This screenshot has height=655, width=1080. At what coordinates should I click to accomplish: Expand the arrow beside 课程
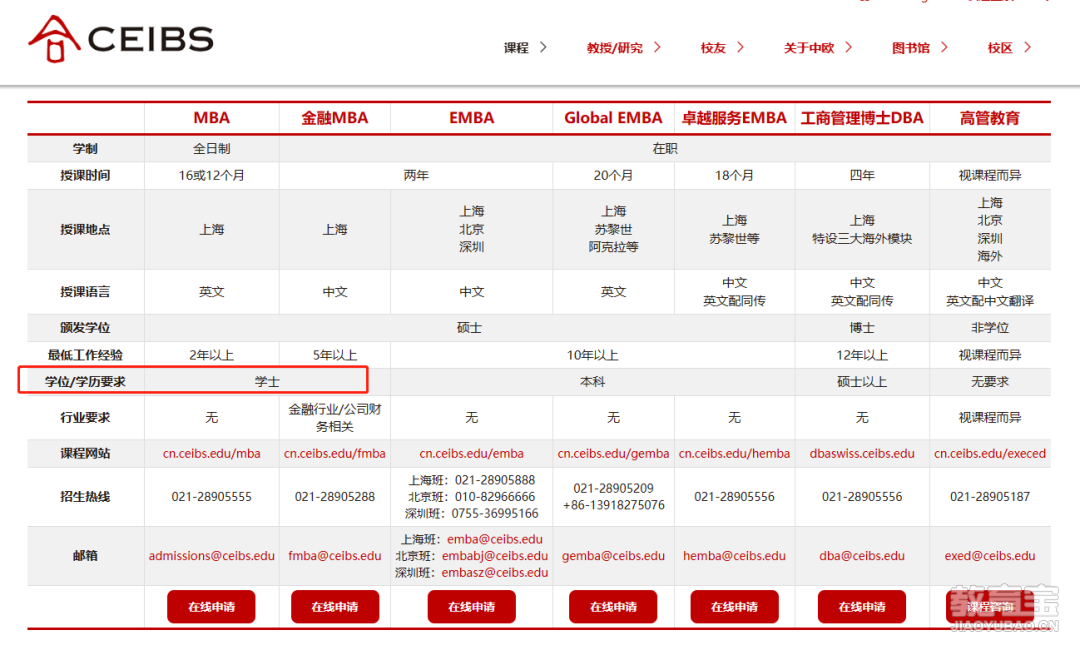click(x=543, y=47)
